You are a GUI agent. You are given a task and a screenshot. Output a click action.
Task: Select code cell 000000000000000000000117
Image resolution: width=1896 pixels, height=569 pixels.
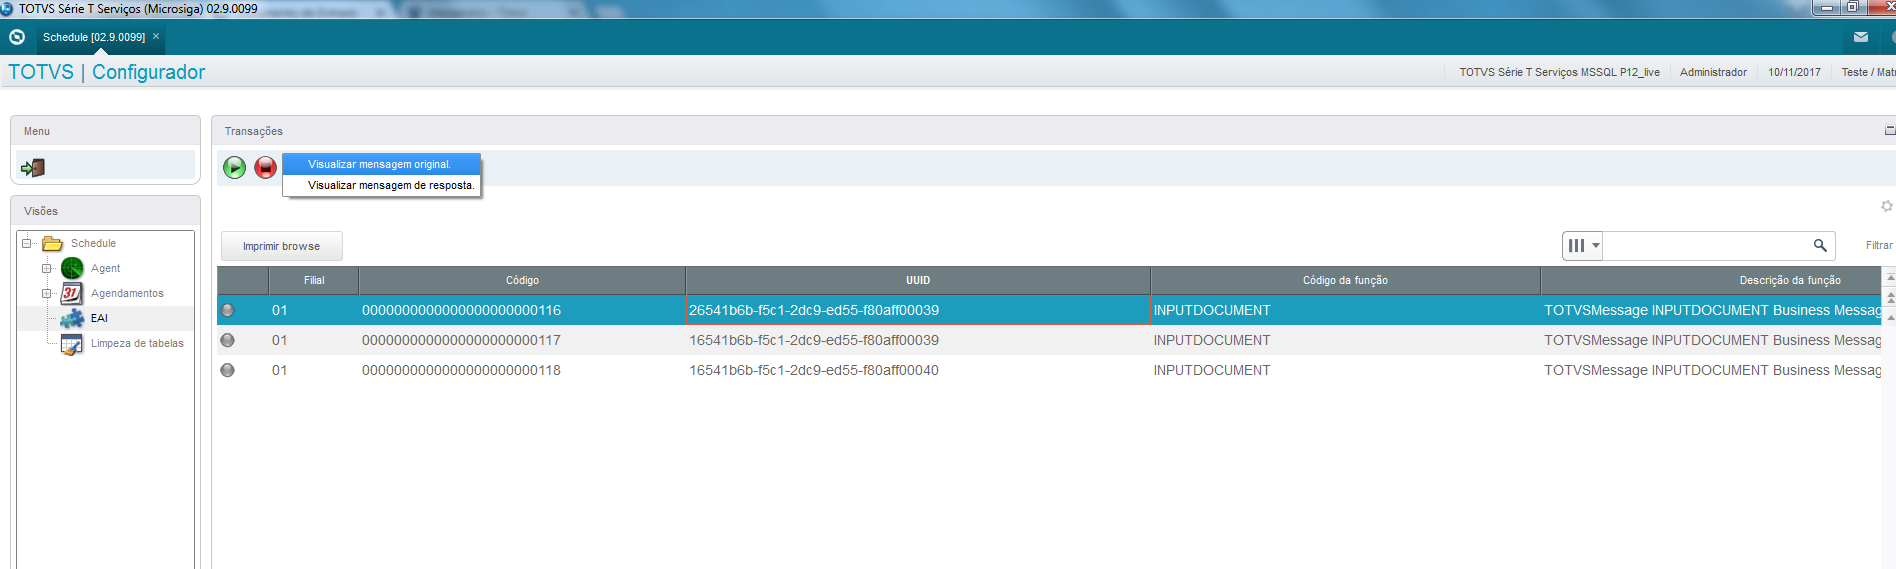522,340
